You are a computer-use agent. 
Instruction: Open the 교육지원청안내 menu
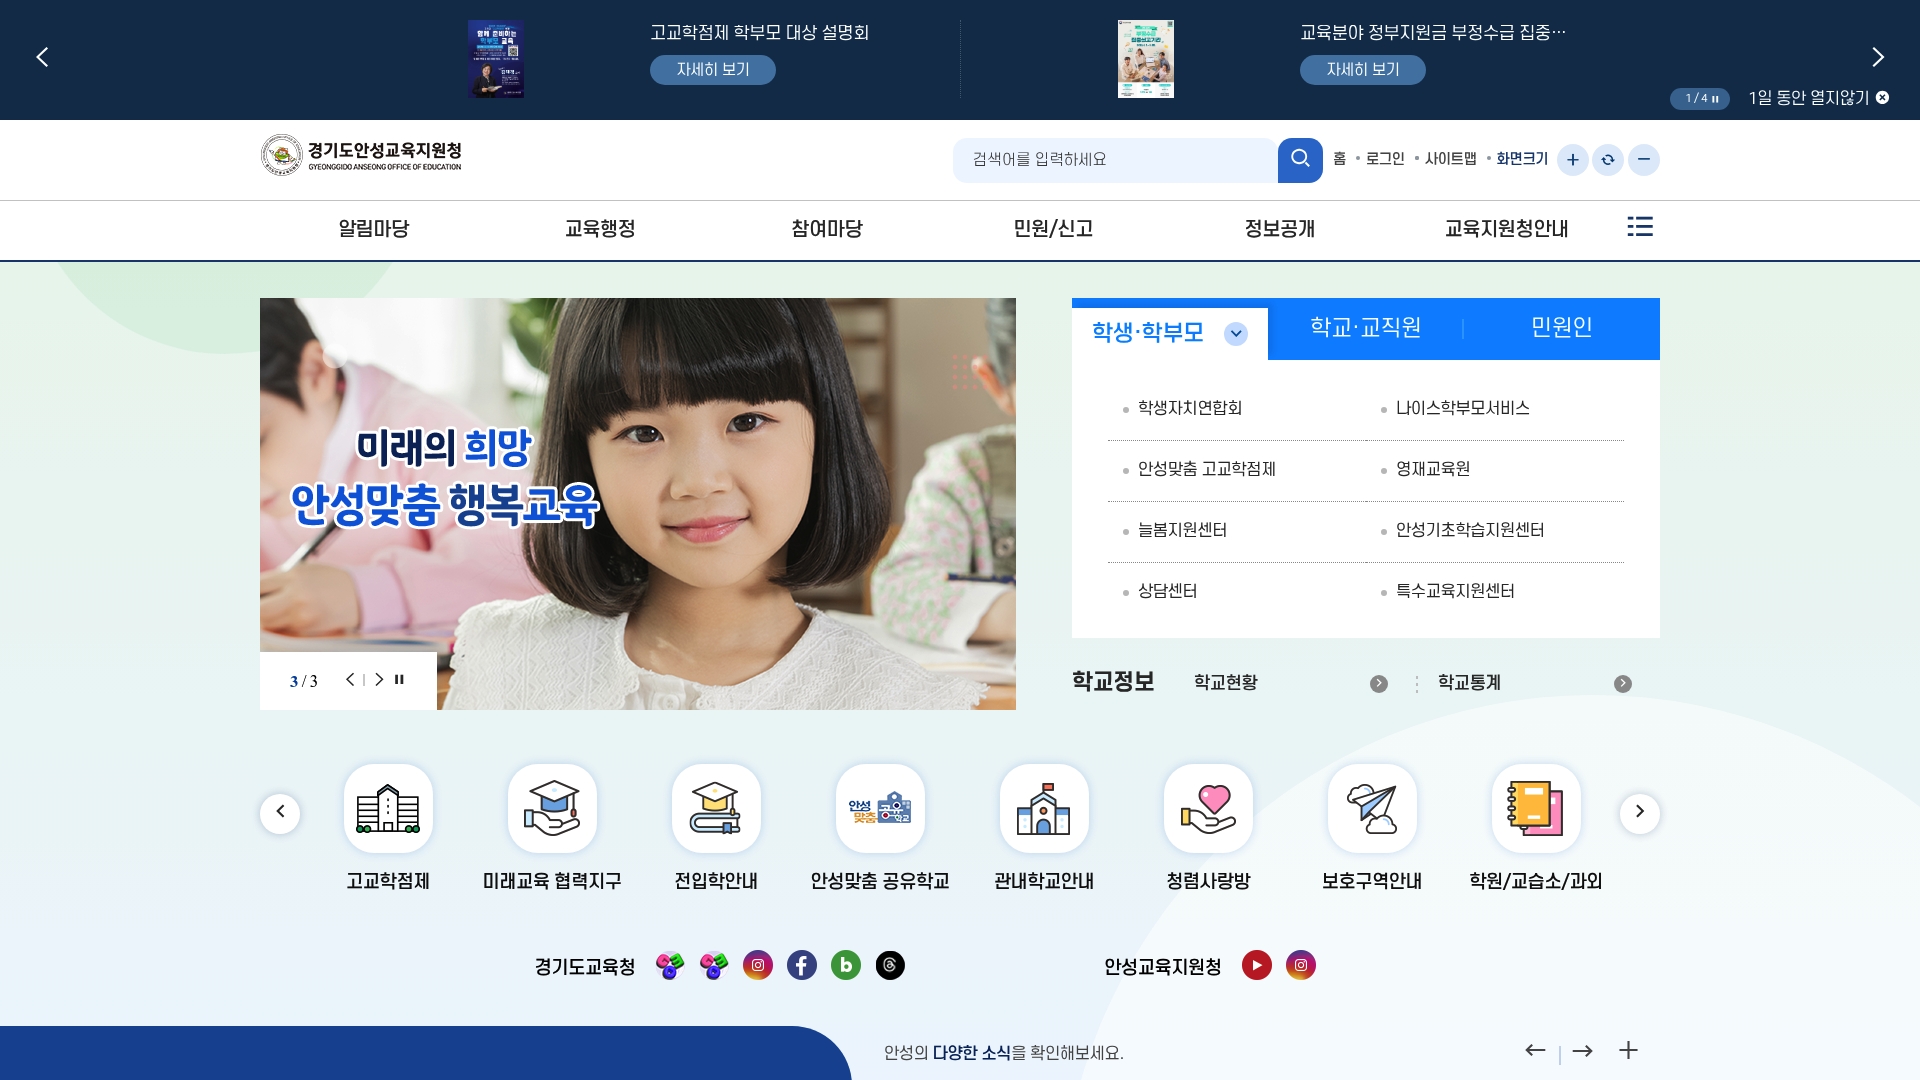pos(1506,229)
